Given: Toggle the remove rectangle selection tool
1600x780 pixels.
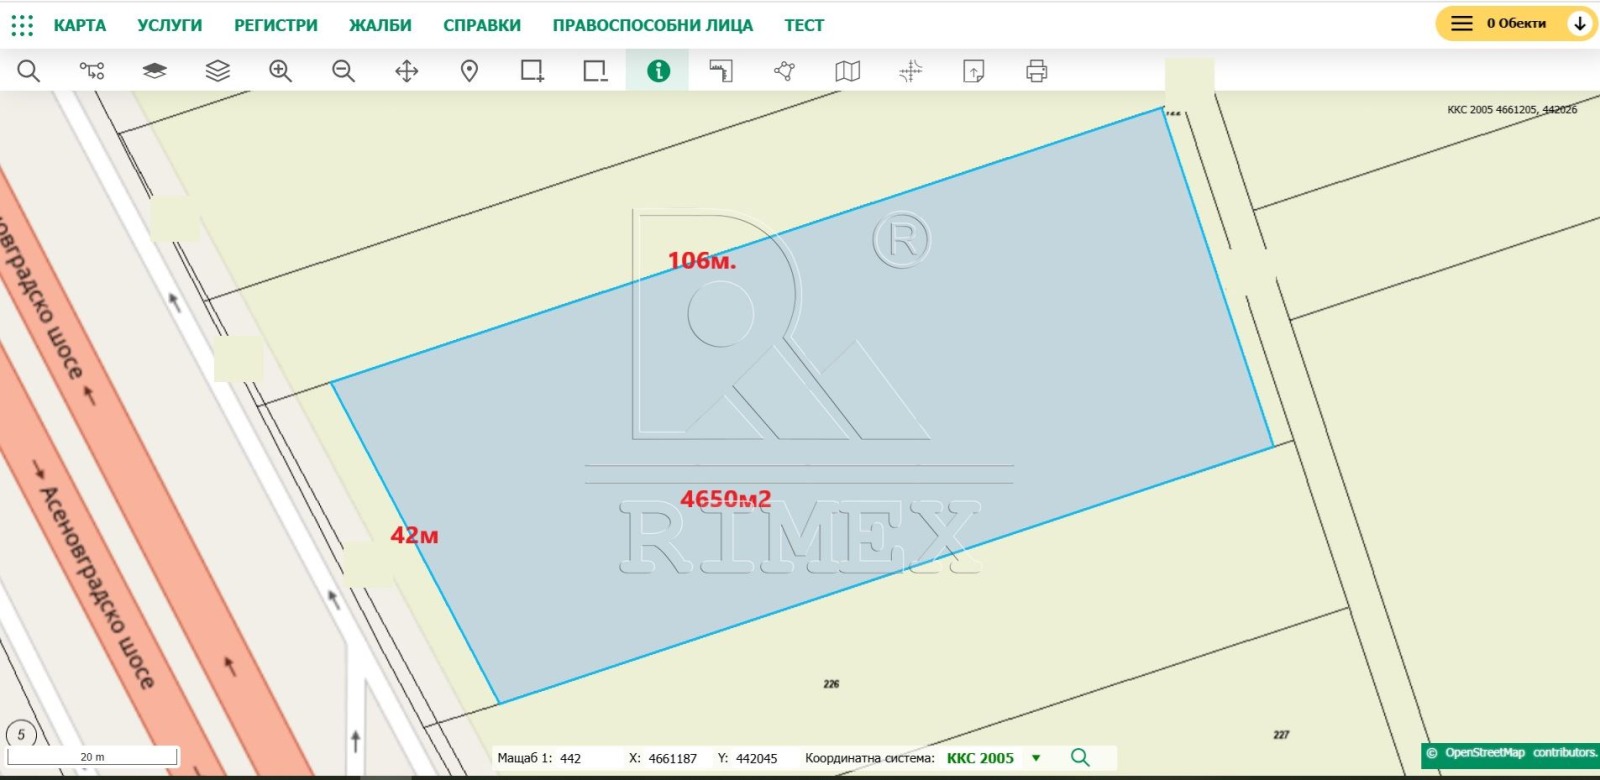Looking at the screenshot, I should [x=595, y=71].
